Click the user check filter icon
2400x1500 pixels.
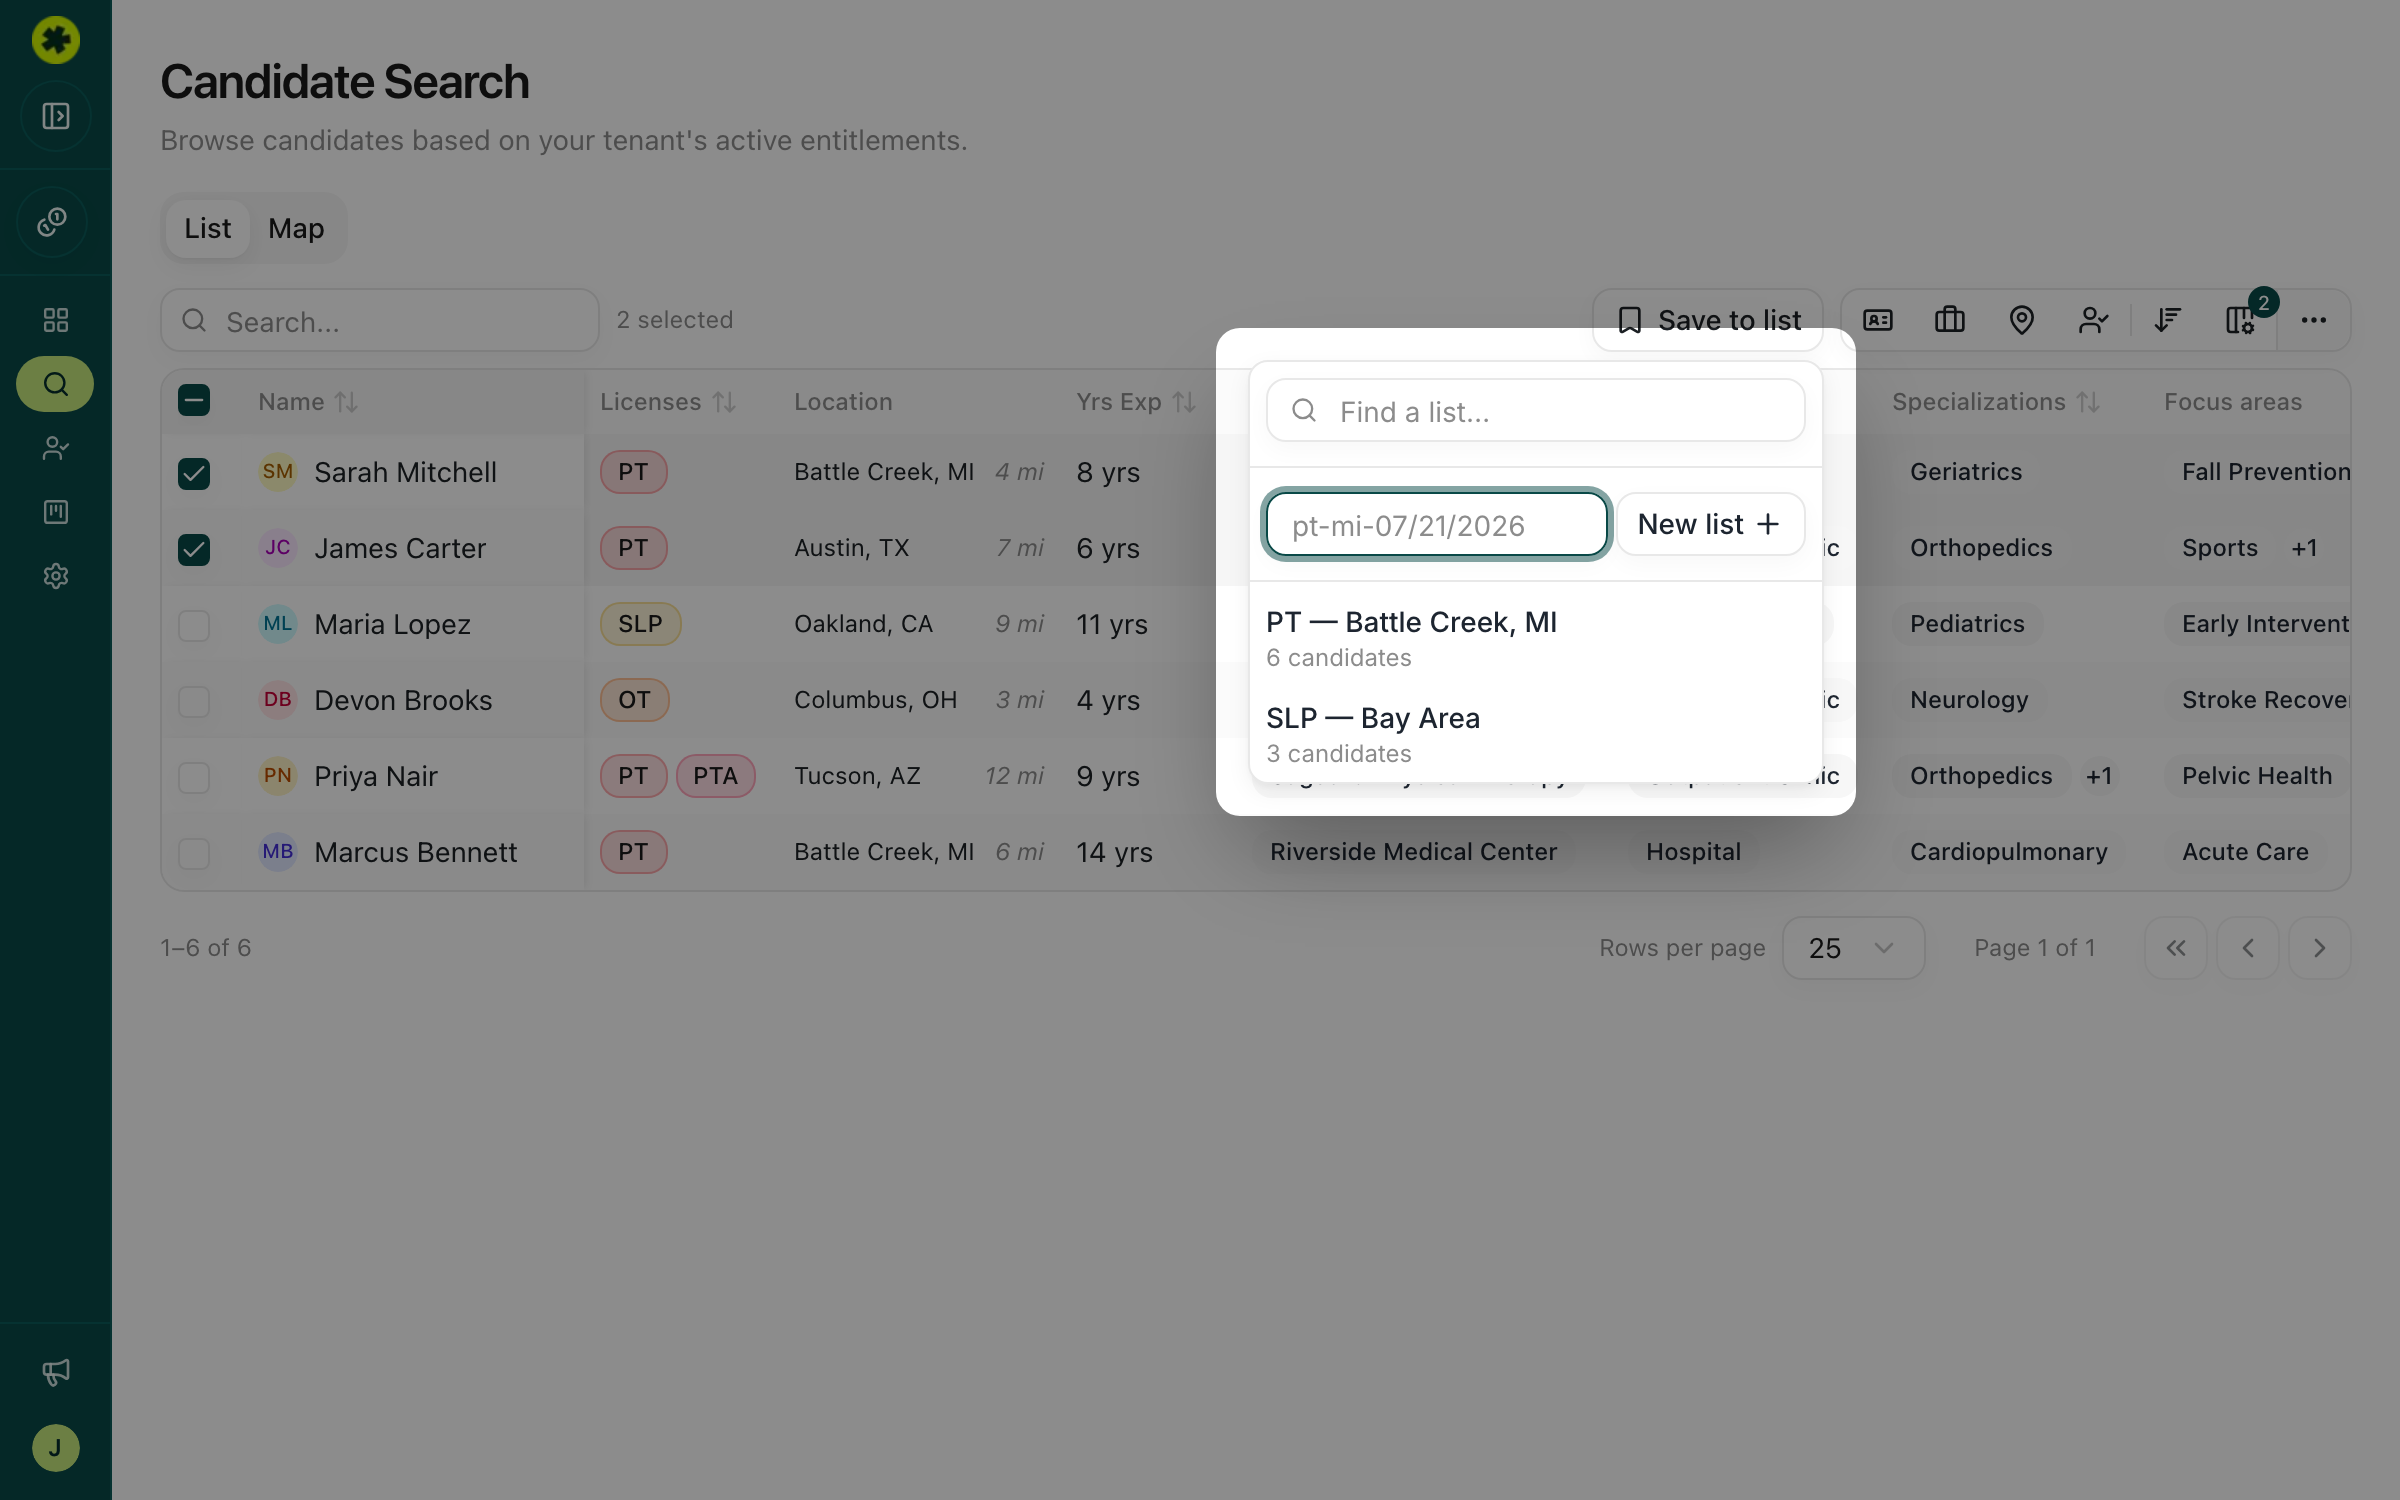click(2094, 320)
